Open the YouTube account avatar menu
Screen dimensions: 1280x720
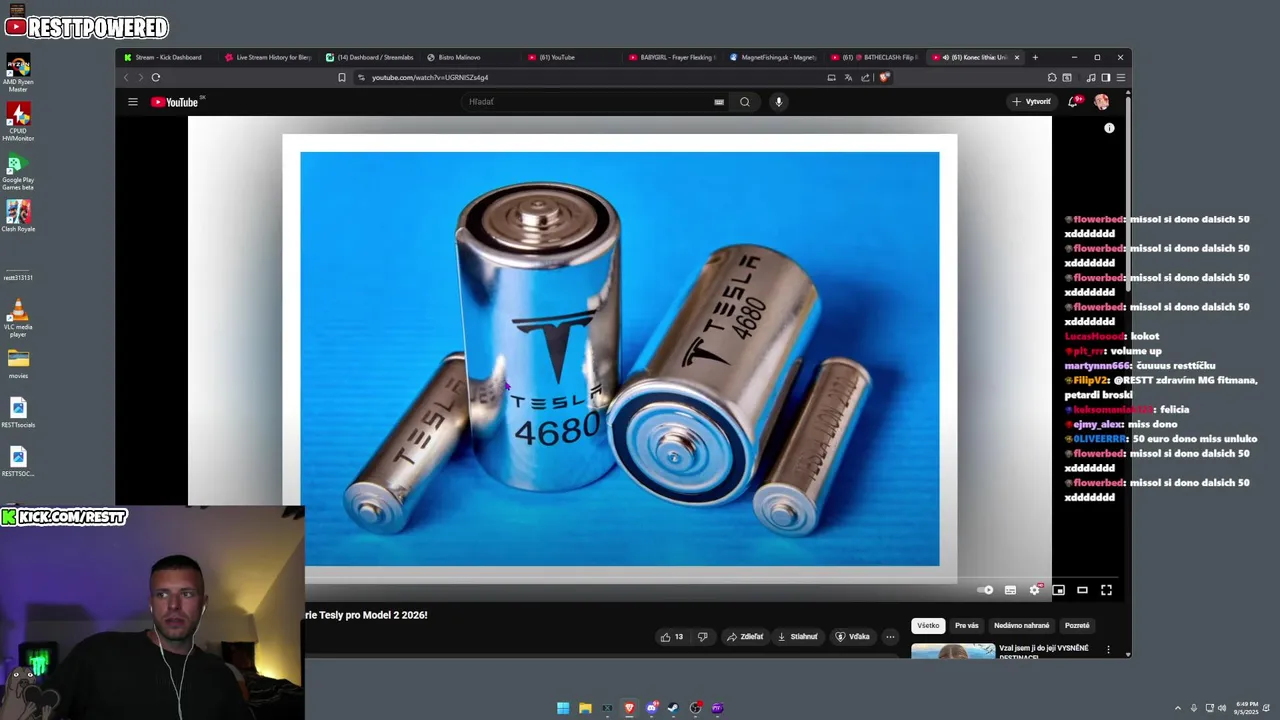[1101, 102]
